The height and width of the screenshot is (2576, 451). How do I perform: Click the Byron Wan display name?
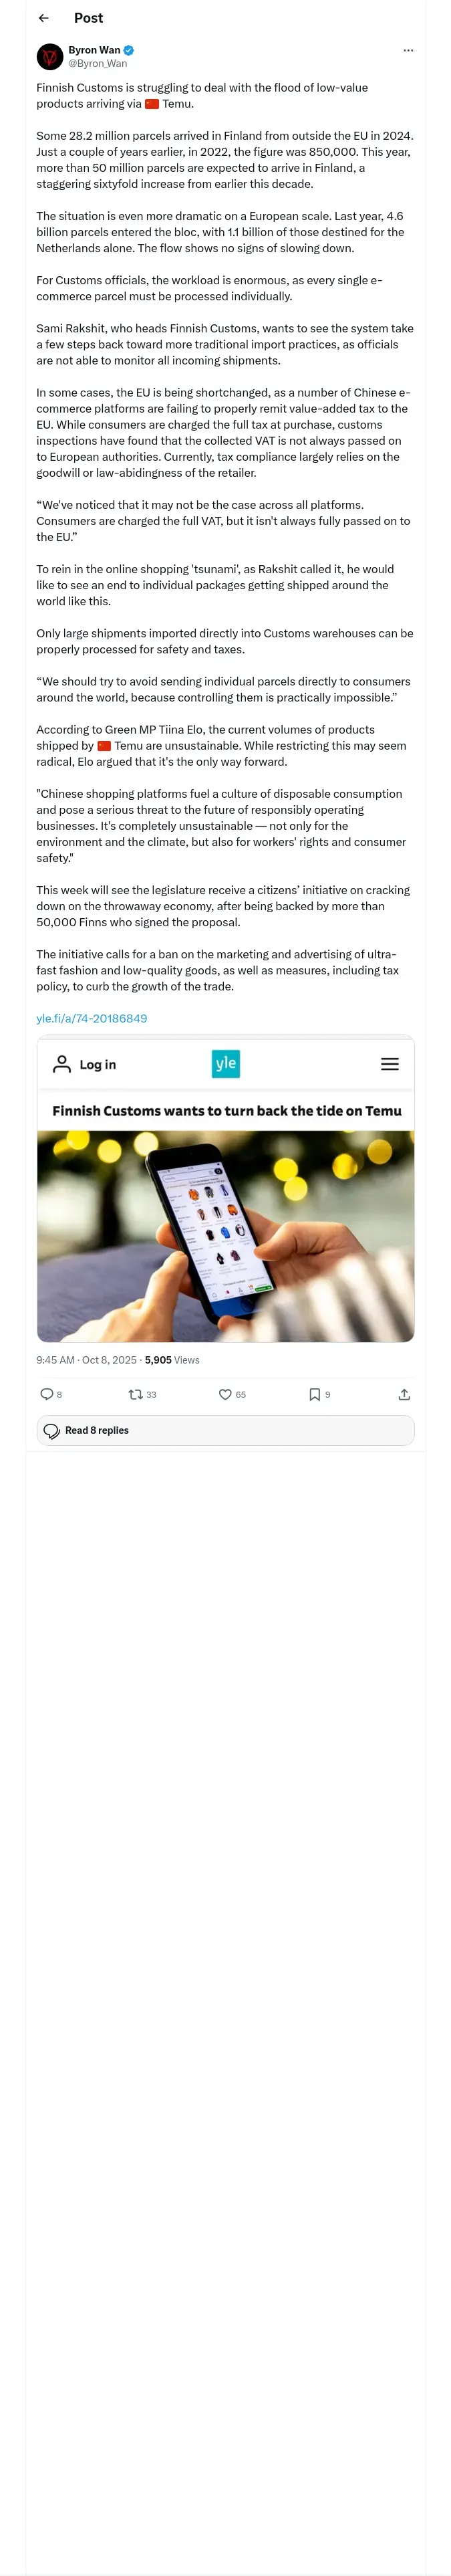coord(94,50)
